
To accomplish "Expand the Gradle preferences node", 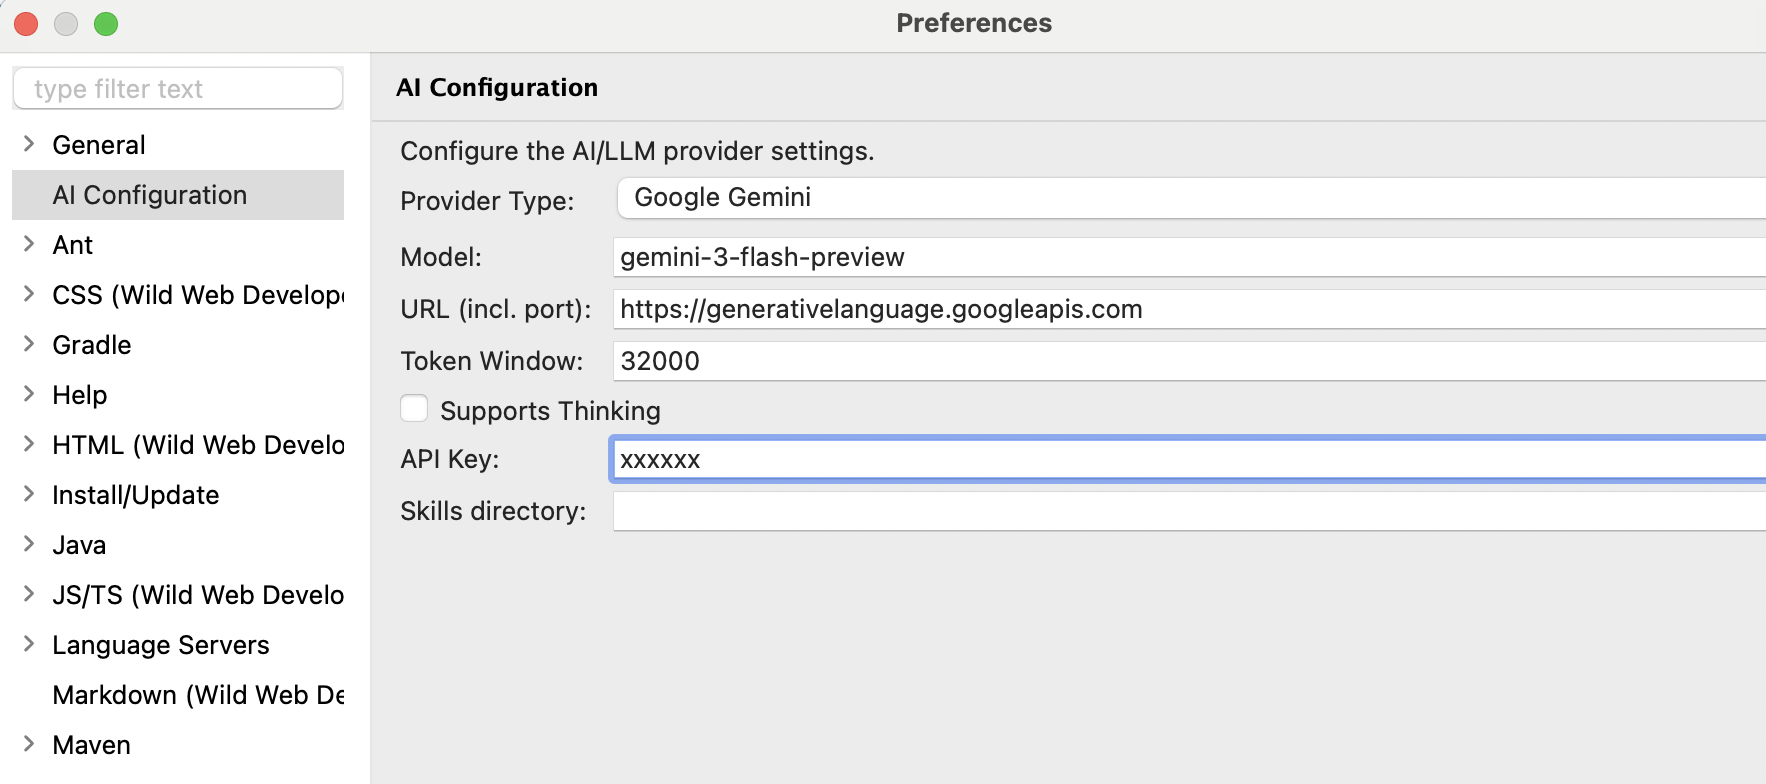I will [x=29, y=344].
